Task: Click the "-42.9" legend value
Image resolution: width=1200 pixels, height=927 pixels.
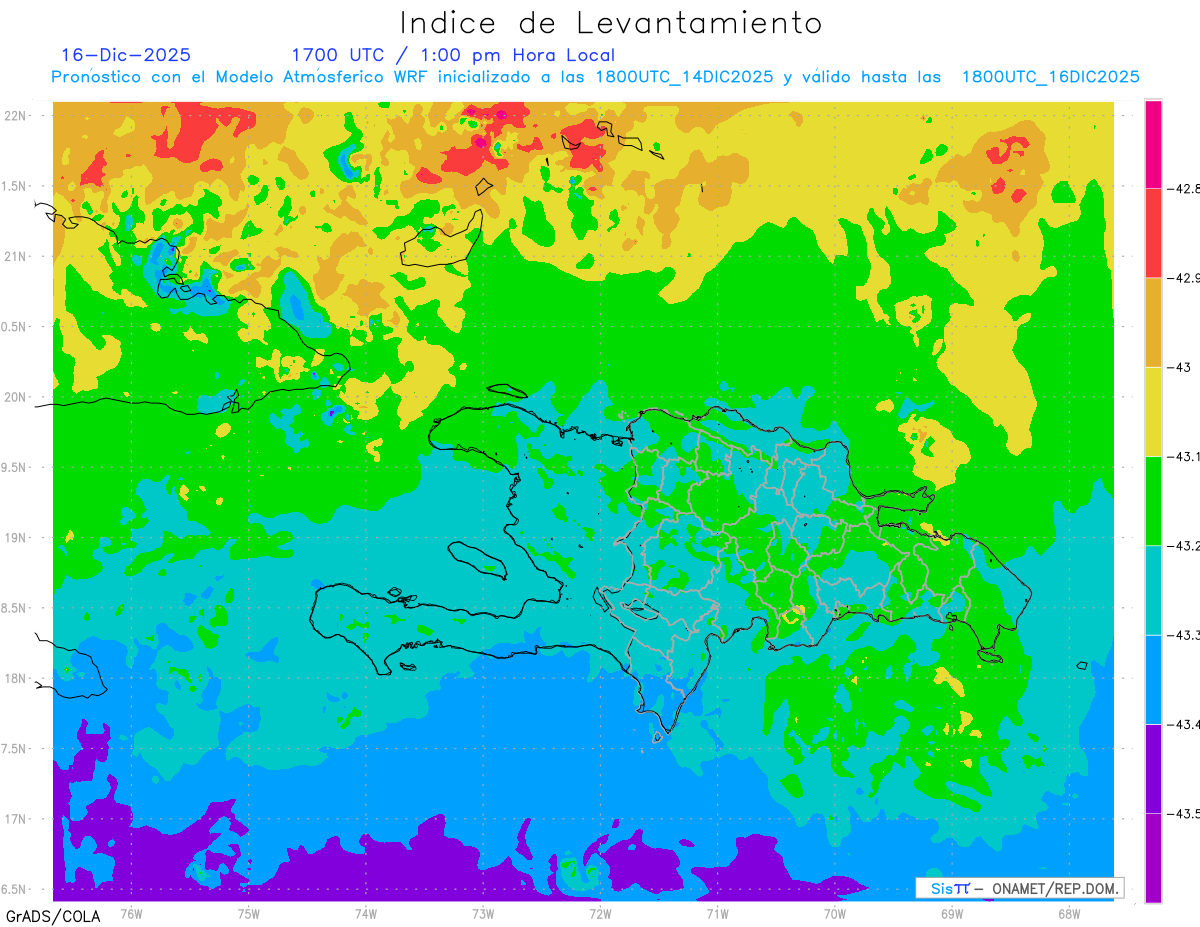Action: (x=1183, y=278)
